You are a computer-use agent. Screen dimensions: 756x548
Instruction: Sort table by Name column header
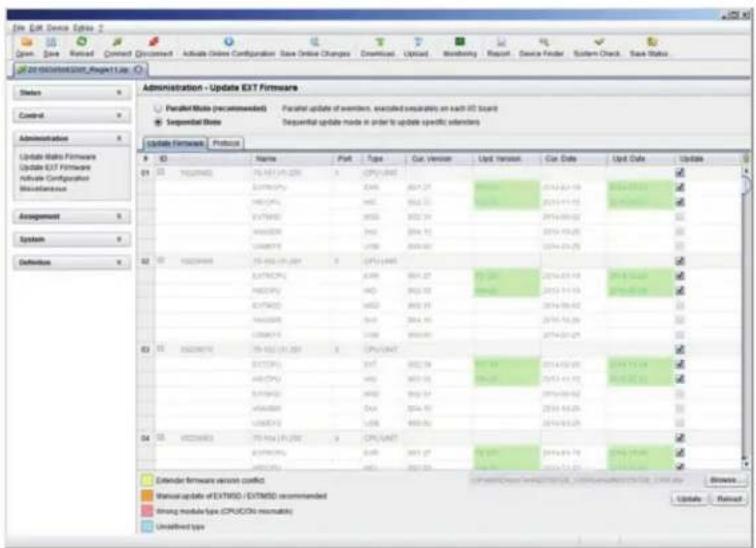click(291, 159)
